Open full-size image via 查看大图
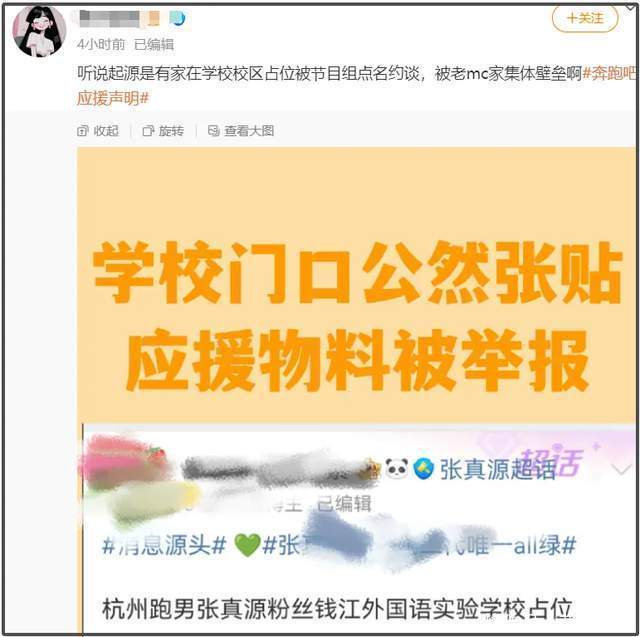The height and width of the screenshot is (637, 640). point(241,131)
